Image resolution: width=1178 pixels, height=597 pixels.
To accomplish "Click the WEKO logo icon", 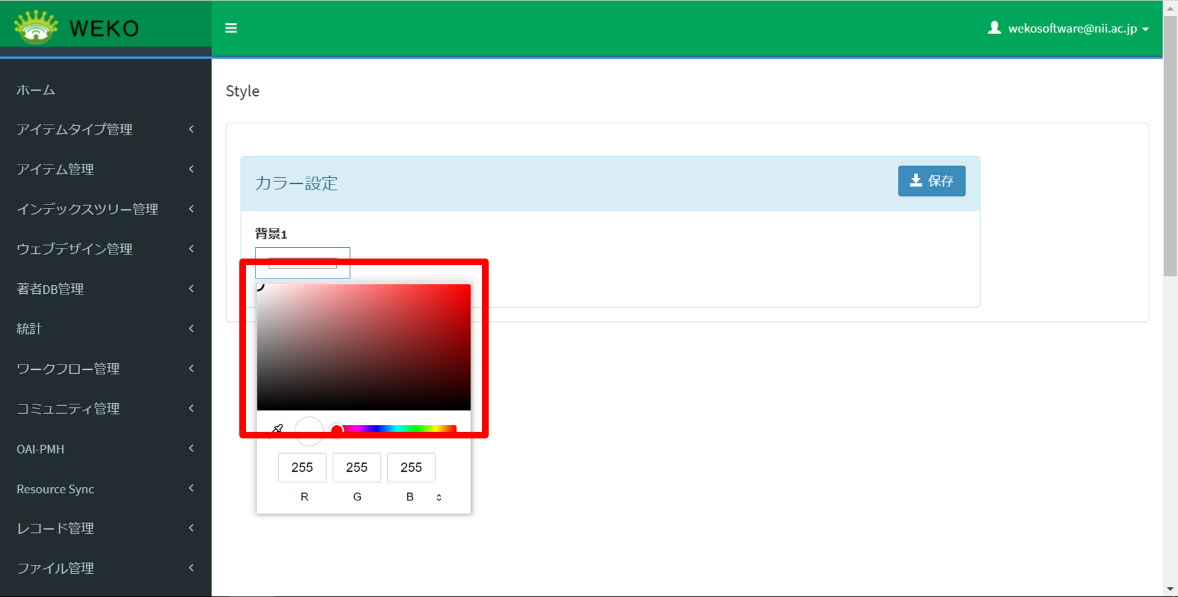I will click(36, 27).
